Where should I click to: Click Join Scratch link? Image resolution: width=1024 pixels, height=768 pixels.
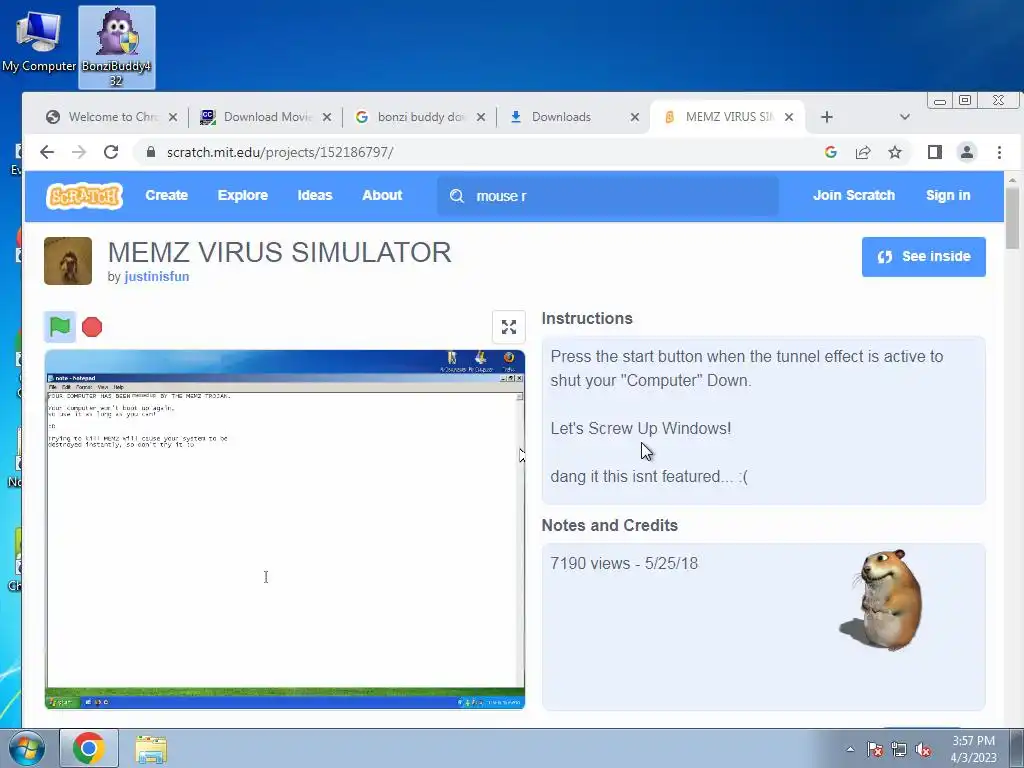pos(854,195)
